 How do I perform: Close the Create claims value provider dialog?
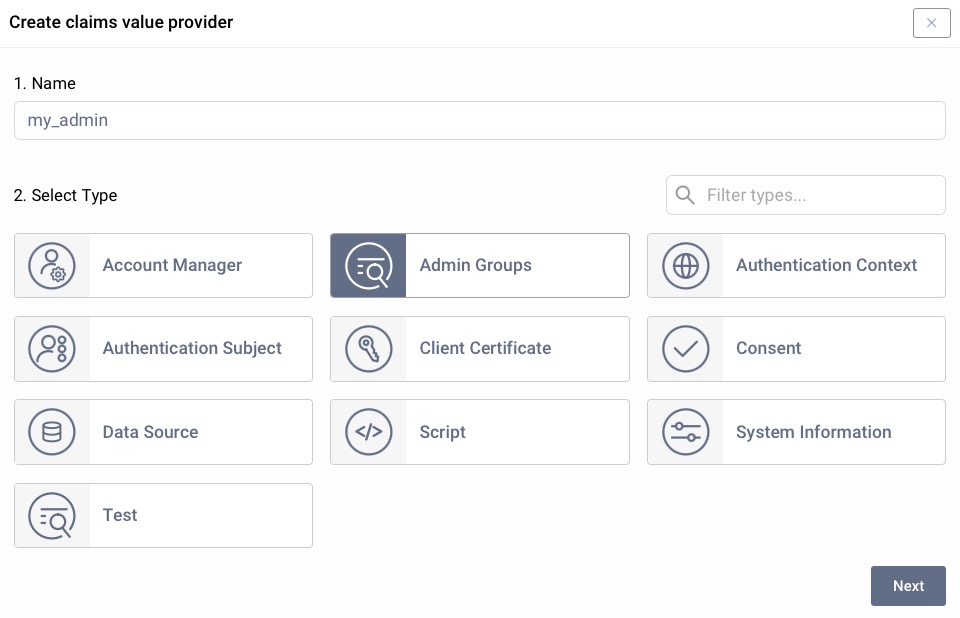click(x=931, y=23)
